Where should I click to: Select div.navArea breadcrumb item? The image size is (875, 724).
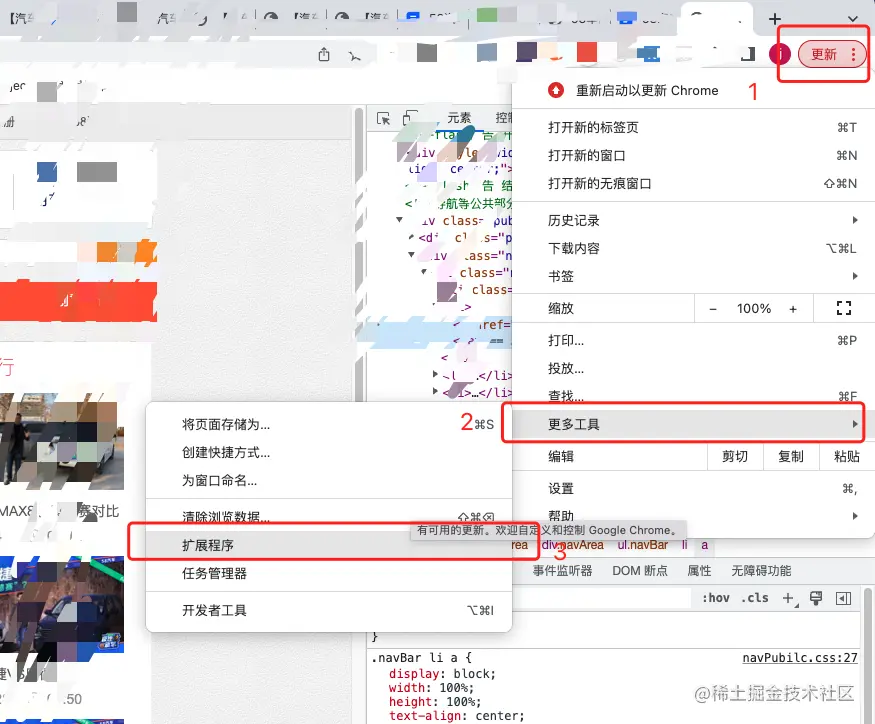[573, 545]
